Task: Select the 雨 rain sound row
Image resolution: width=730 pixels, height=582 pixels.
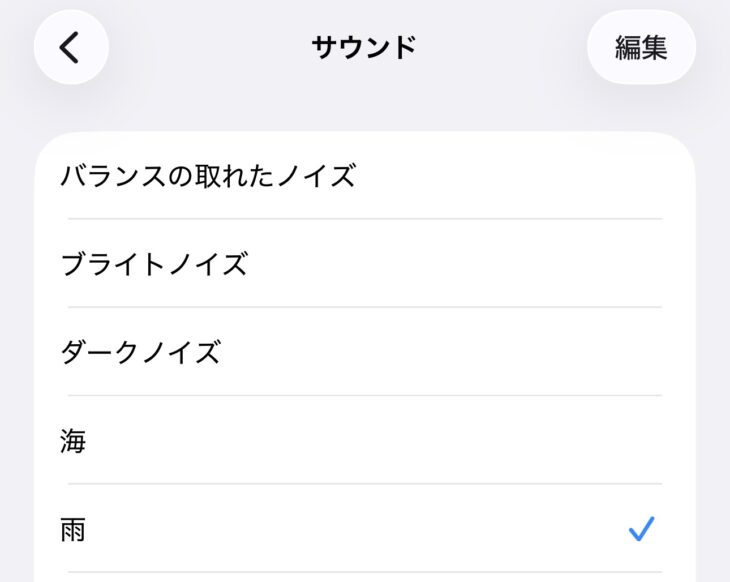Action: 365,529
